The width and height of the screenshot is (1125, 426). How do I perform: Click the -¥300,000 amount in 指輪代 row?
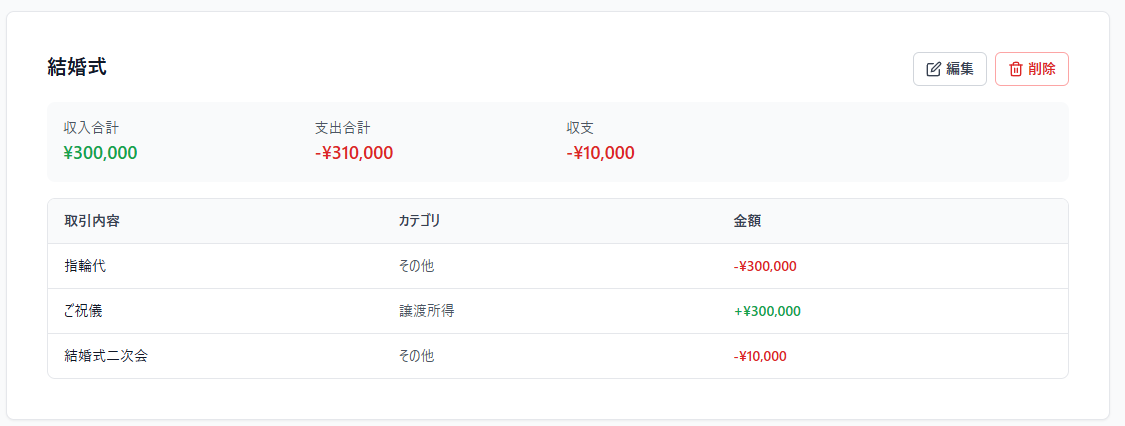765,266
